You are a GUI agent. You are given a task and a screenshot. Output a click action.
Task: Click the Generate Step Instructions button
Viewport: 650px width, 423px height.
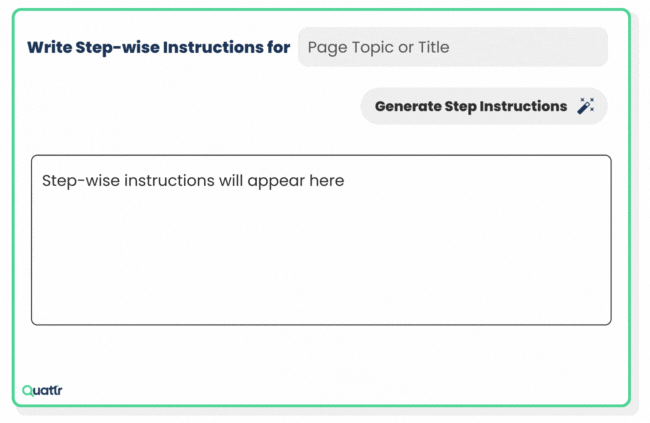pyautogui.click(x=484, y=106)
